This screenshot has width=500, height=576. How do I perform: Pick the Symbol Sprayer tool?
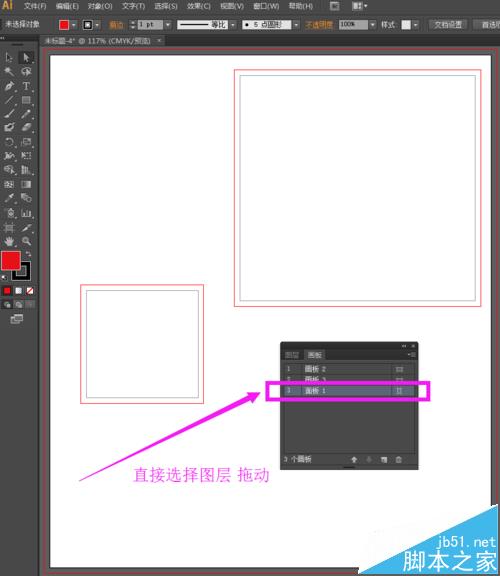point(9,213)
